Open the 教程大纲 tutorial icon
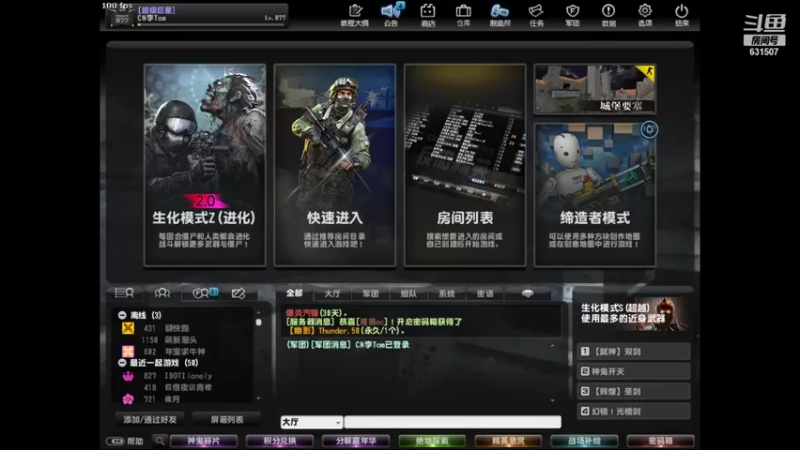Image resolution: width=800 pixels, height=450 pixels. tap(355, 15)
